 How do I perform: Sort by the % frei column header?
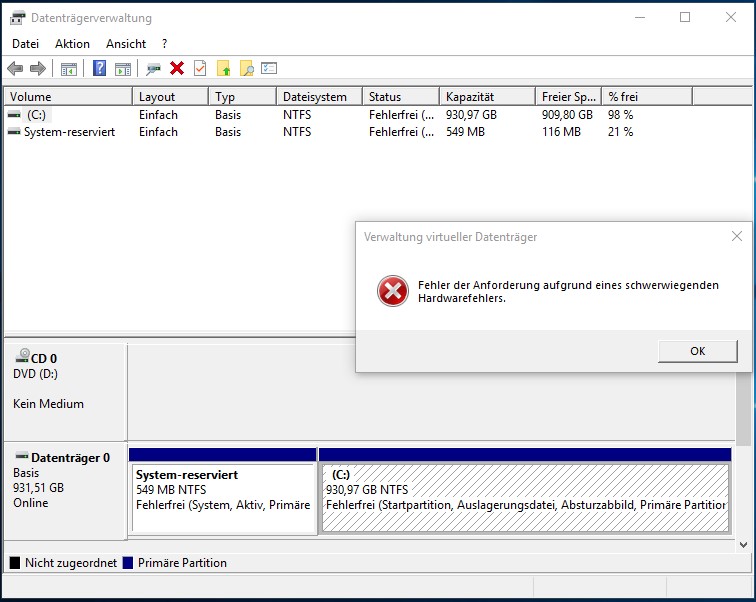[648, 96]
